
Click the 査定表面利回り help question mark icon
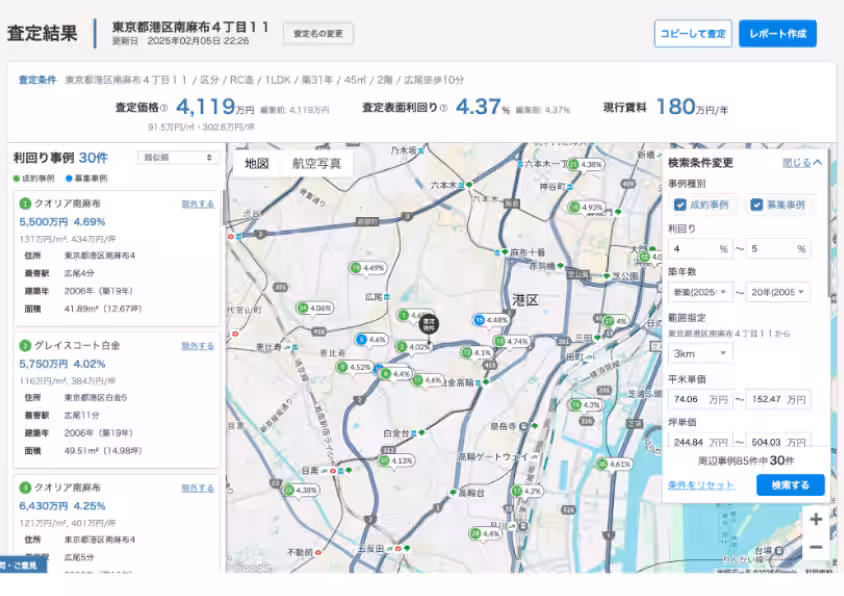443,108
